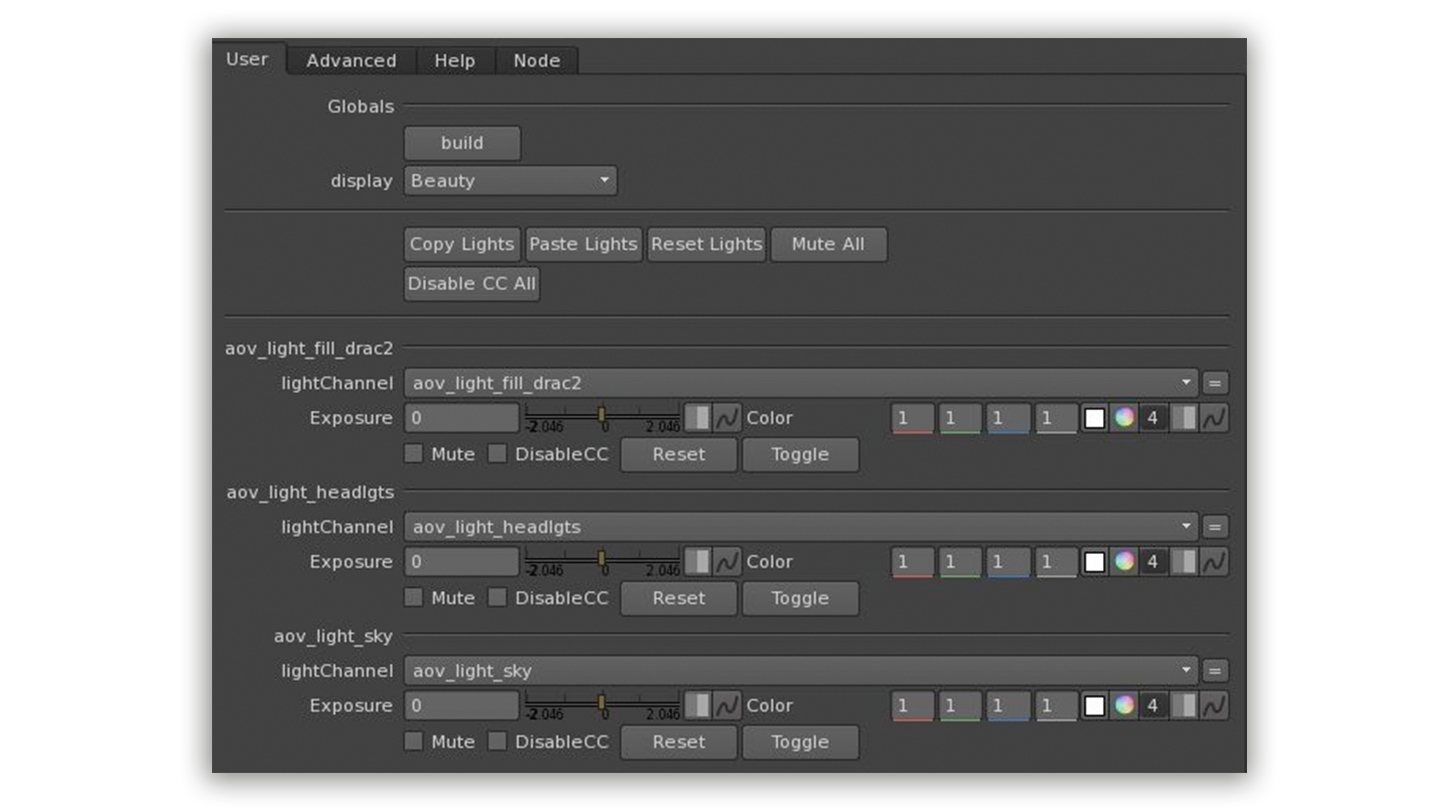1440x810 pixels.
Task: Click the Exposure value field for aov_light_headlgts
Action: tap(461, 562)
